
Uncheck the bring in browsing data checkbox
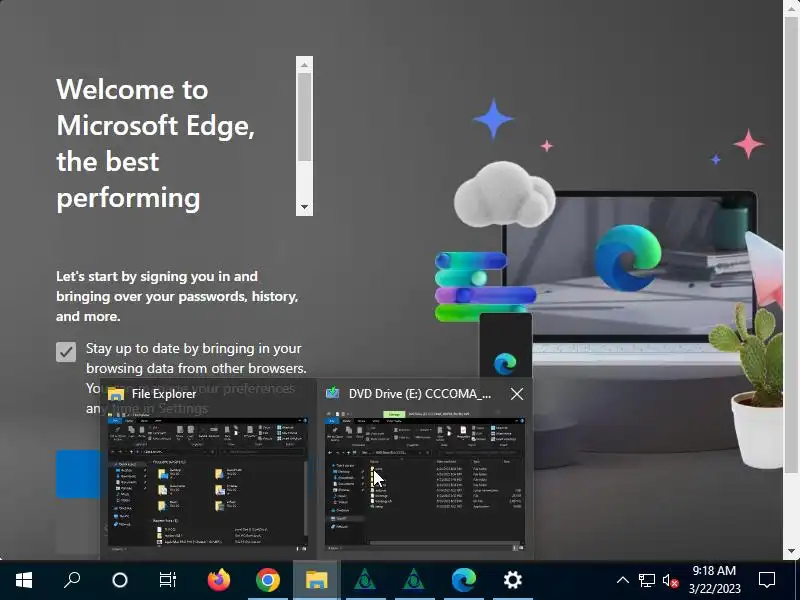point(66,352)
